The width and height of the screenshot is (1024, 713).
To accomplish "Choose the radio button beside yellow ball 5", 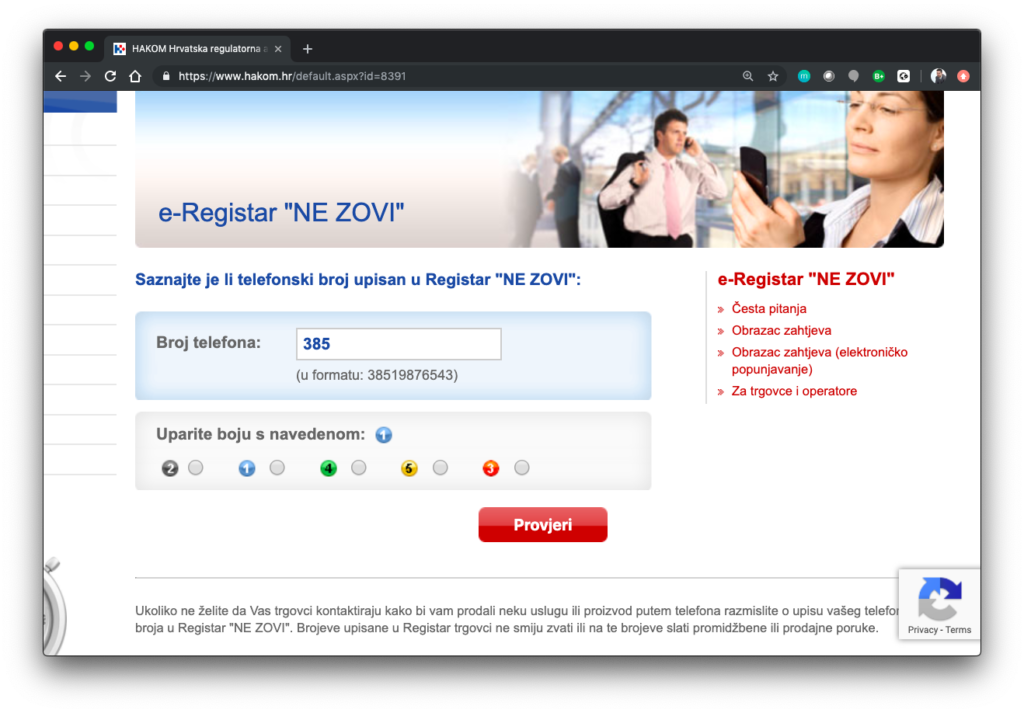I will pos(440,468).
